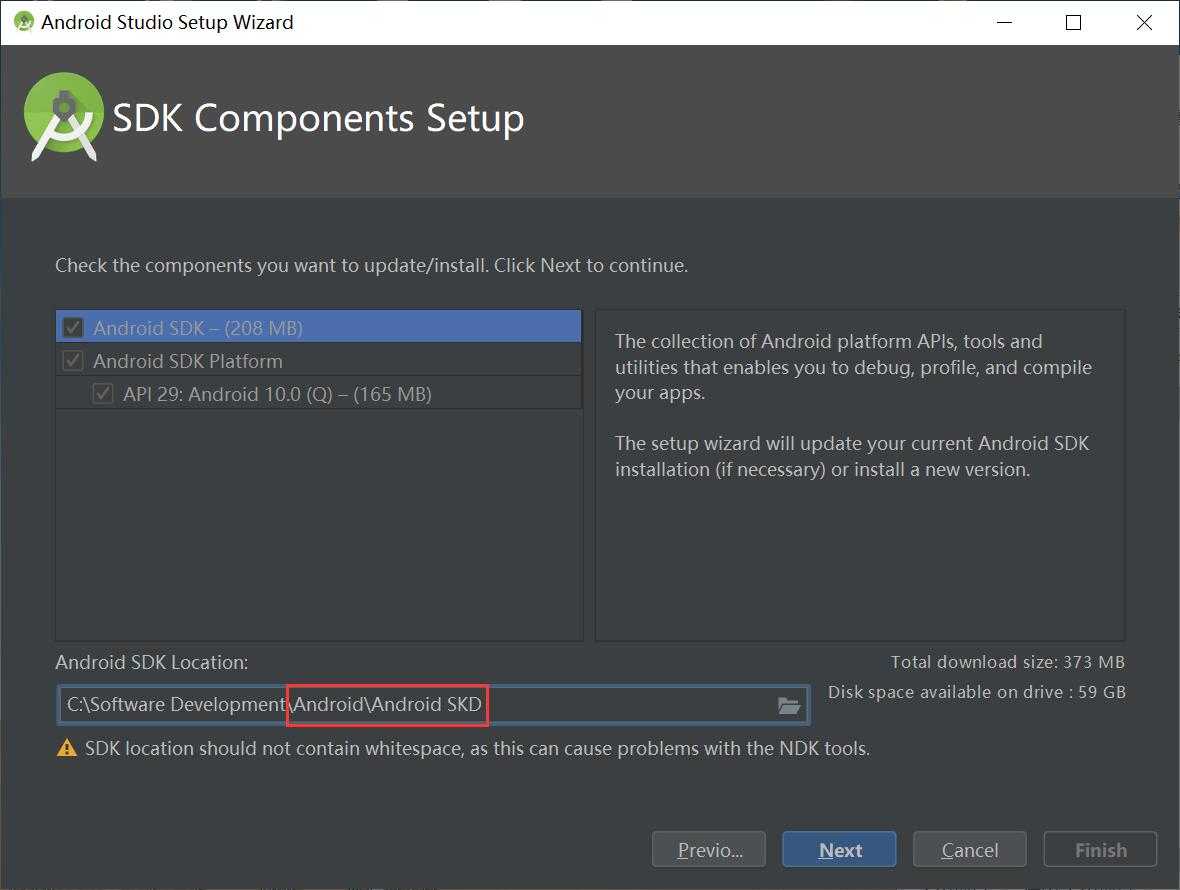Select the Android SDK Platform row
This screenshot has width=1180, height=890.
pos(318,360)
